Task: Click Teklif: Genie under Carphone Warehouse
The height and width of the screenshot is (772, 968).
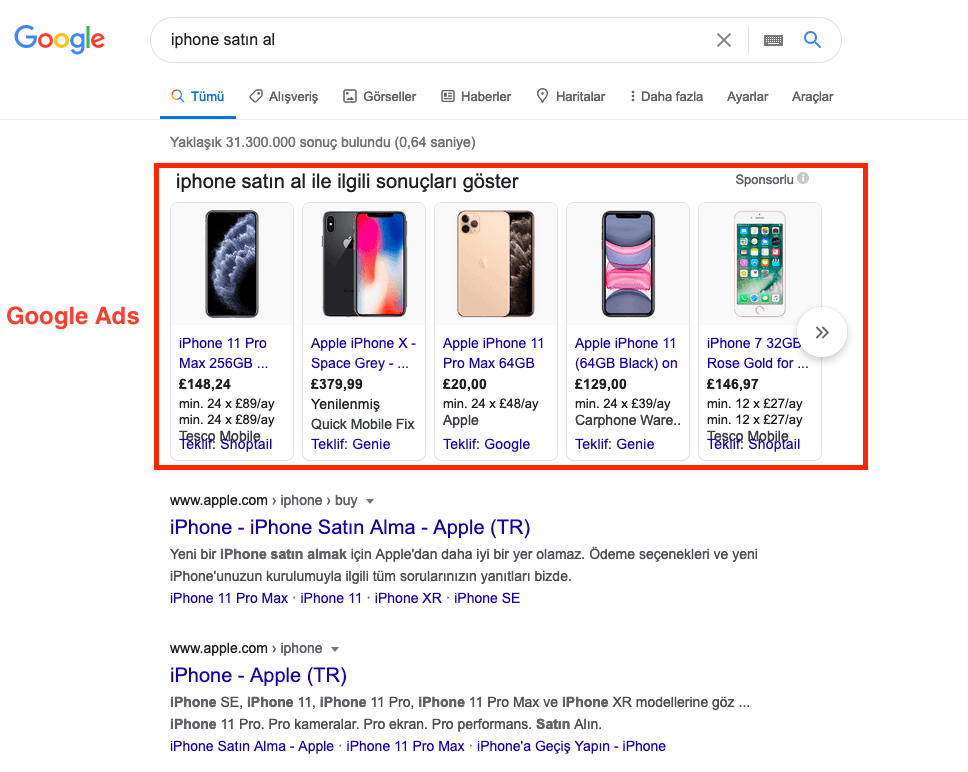Action: (614, 444)
